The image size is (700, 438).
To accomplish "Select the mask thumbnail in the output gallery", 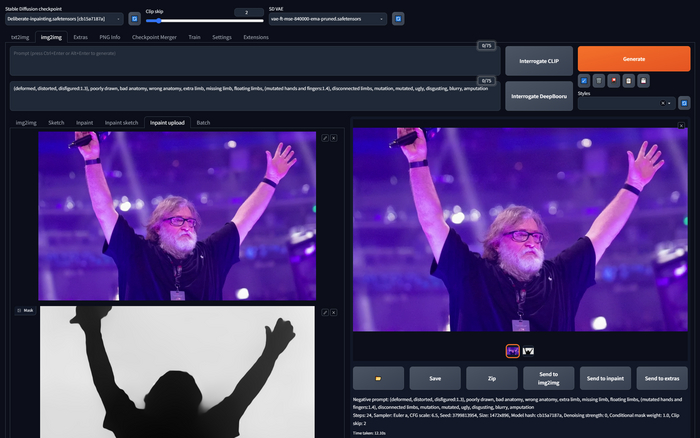I will tap(528, 351).
